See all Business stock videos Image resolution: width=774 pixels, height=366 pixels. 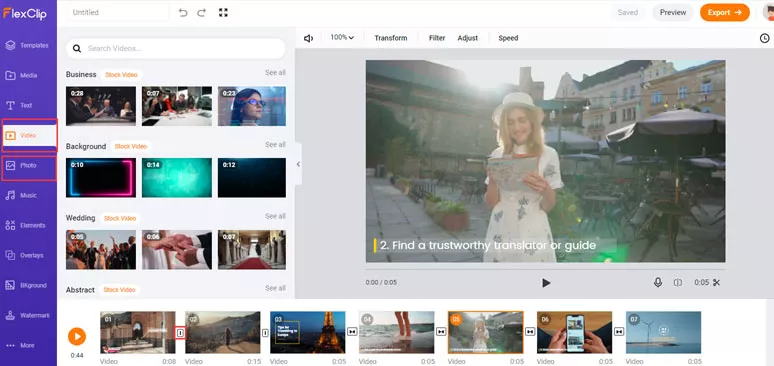tap(275, 73)
